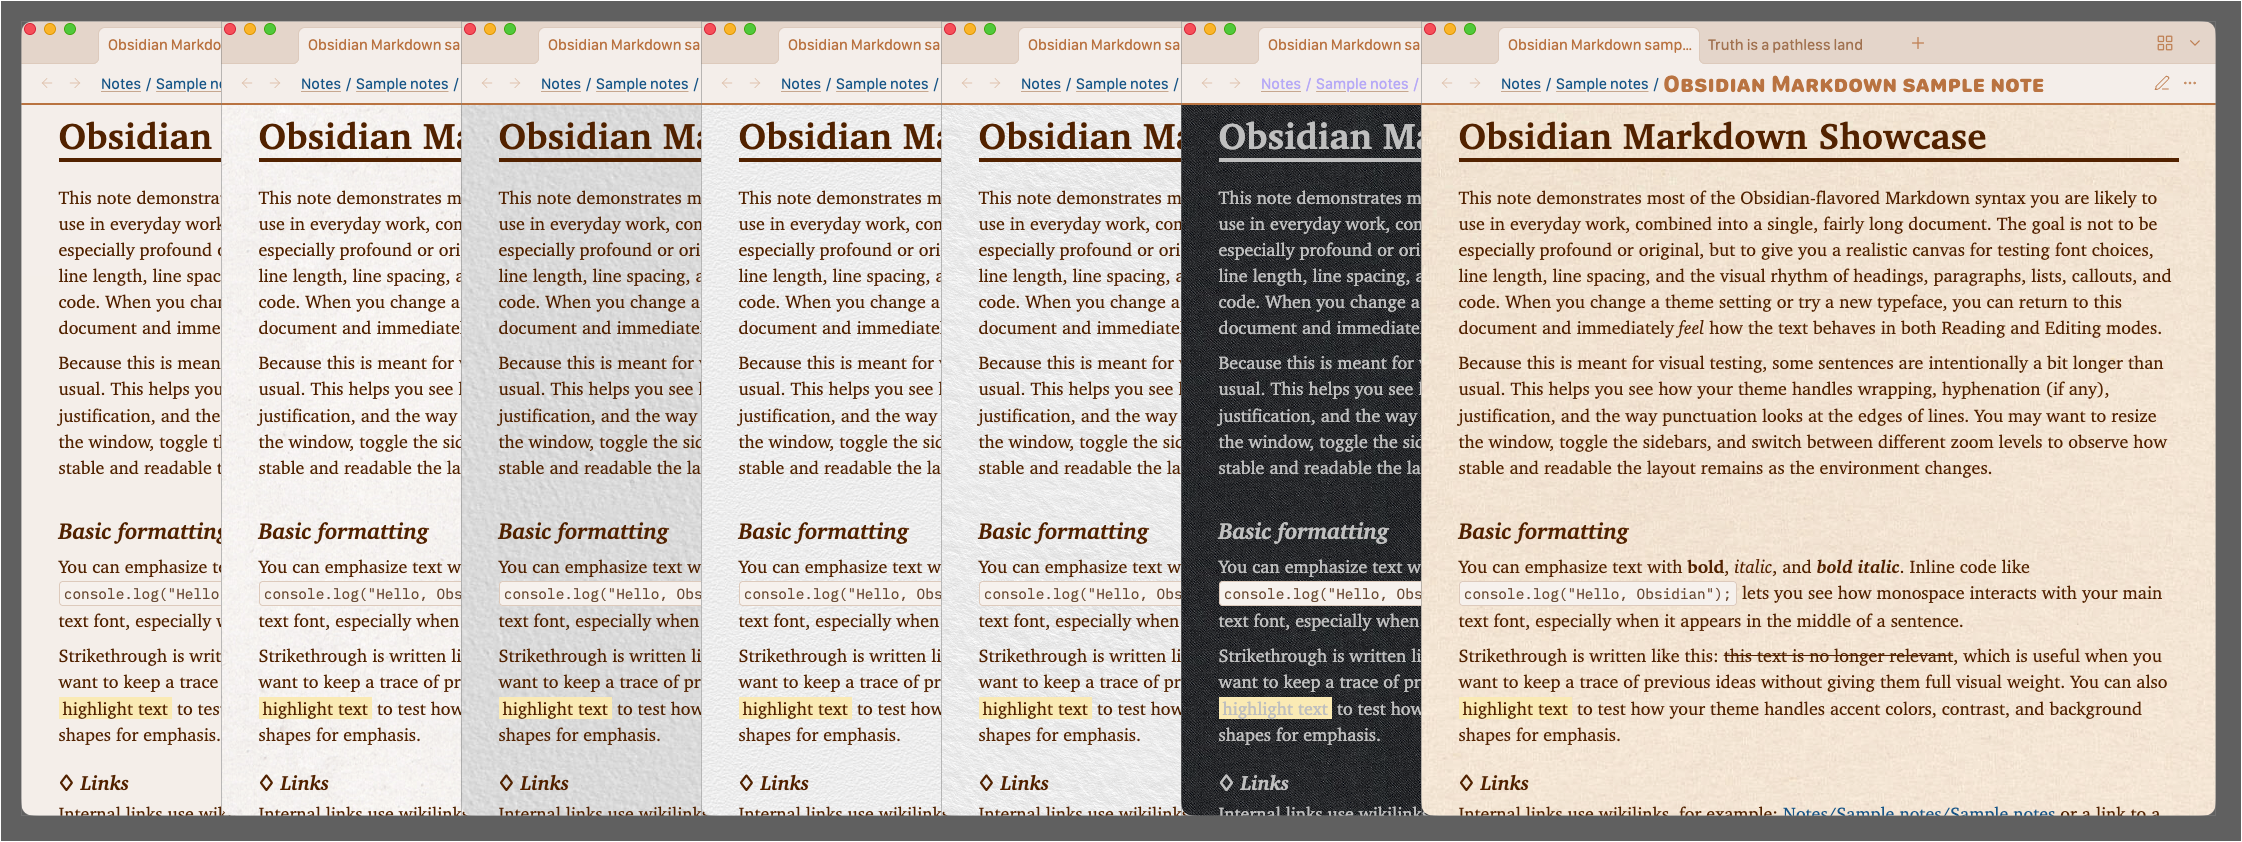The height and width of the screenshot is (842, 2242).
Task: Expand the tab list chevron dropdown
Action: [x=2194, y=43]
